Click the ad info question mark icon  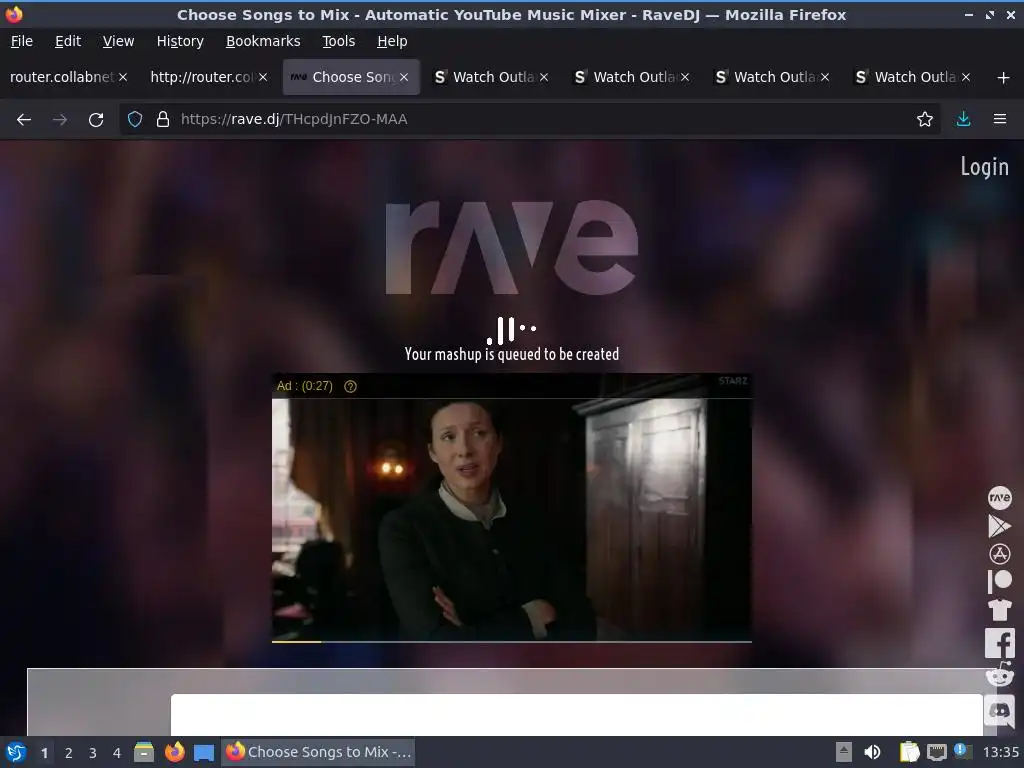click(x=350, y=387)
